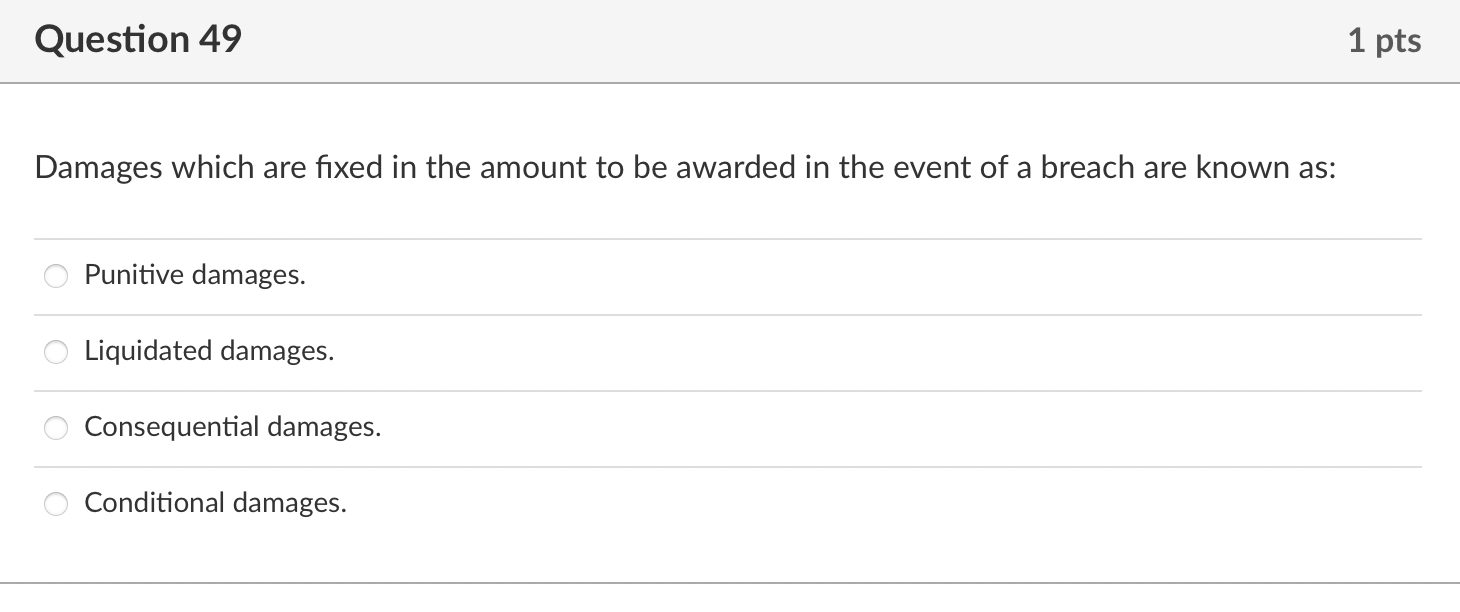Viewport: 1460px width, 612px height.
Task: Click the divider below the question text
Action: (730, 238)
